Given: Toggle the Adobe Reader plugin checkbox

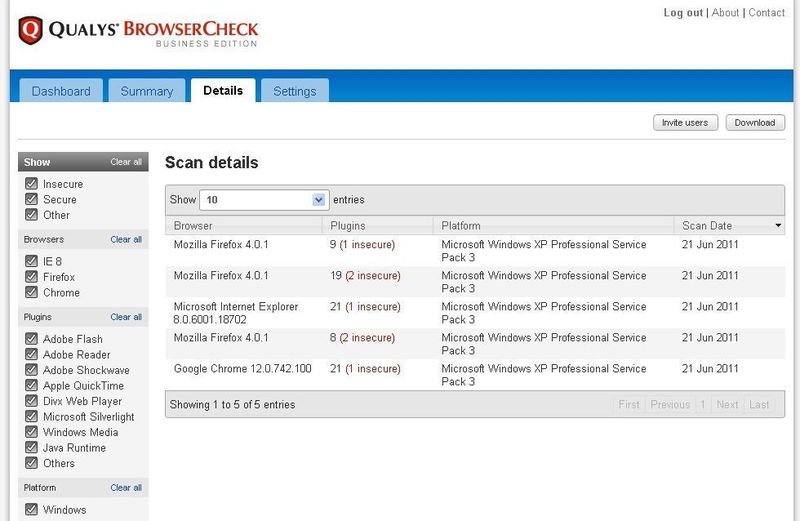Looking at the screenshot, I should (31, 354).
